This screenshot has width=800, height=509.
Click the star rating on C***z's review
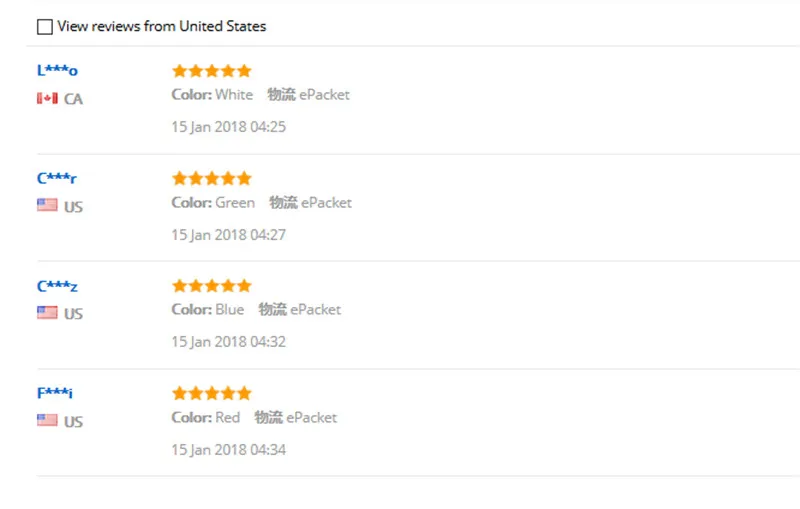211,286
